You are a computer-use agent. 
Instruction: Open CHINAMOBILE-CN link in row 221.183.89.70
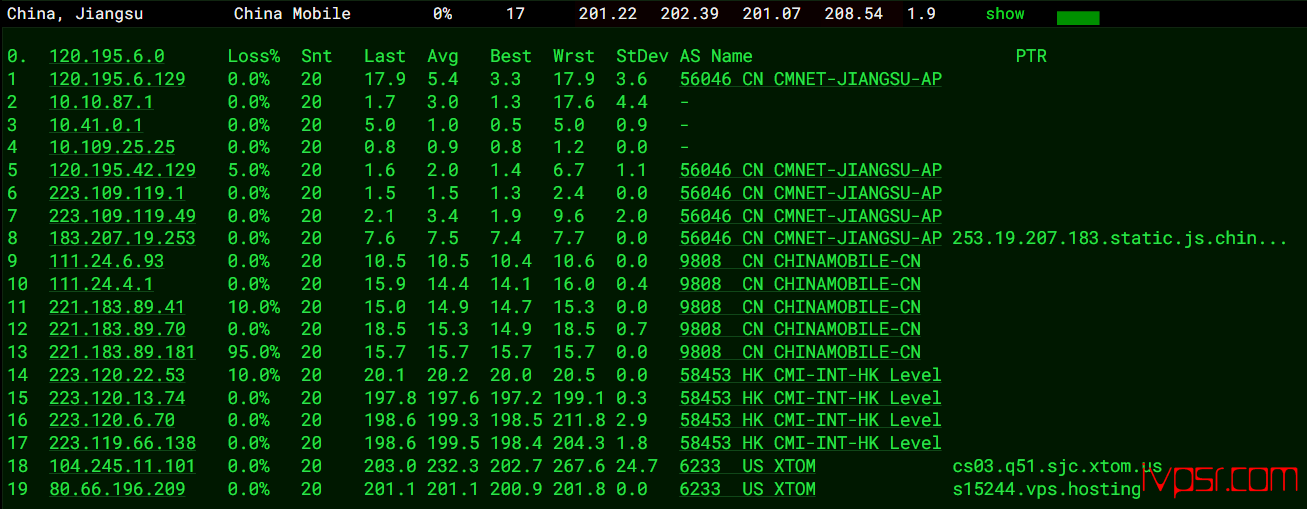[800, 329]
